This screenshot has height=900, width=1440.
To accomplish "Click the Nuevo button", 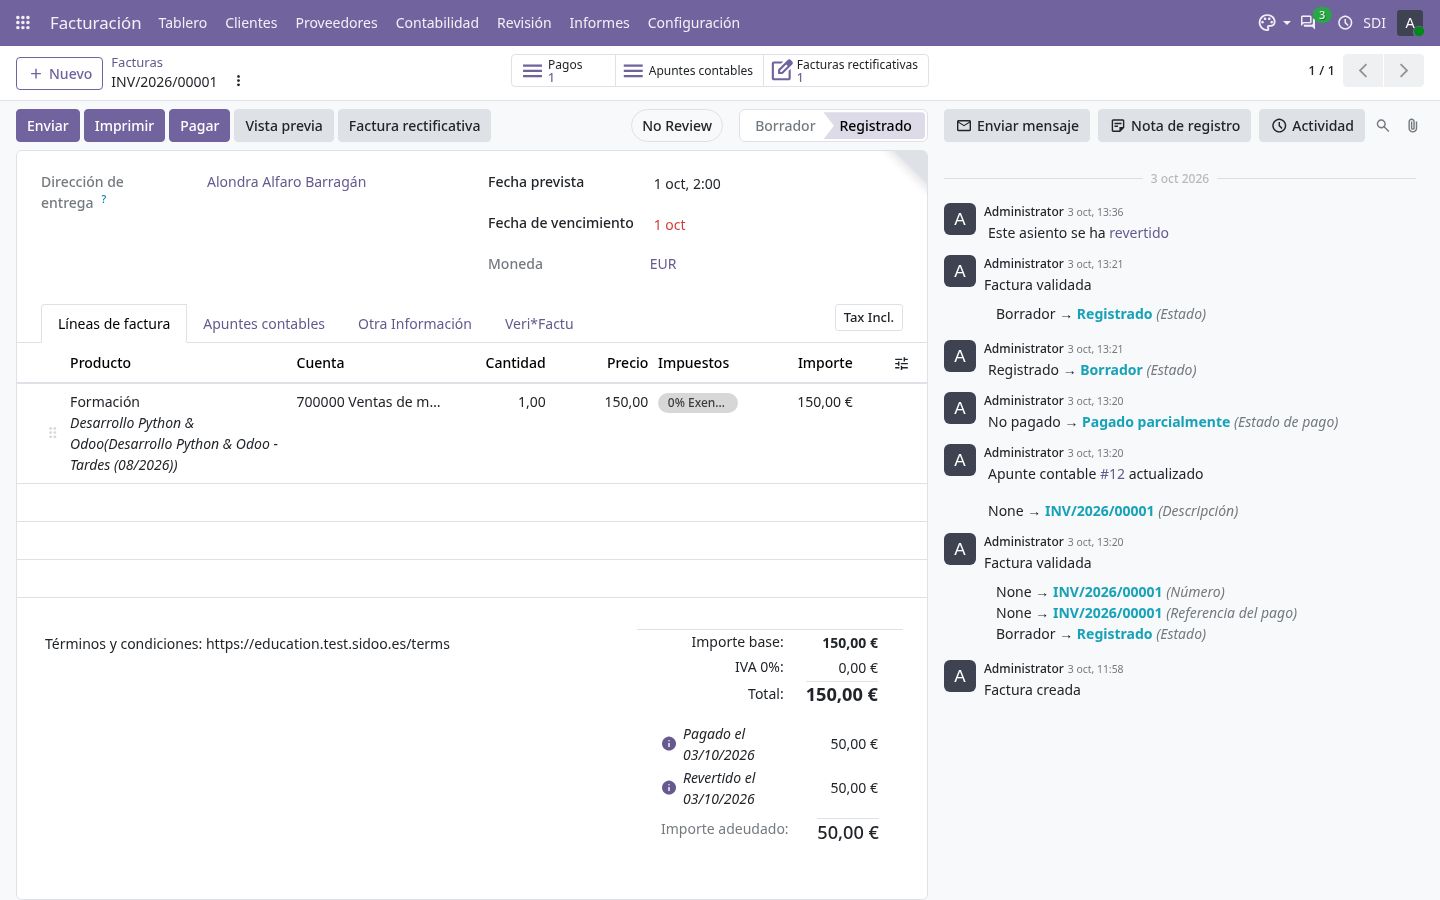I will (x=60, y=73).
